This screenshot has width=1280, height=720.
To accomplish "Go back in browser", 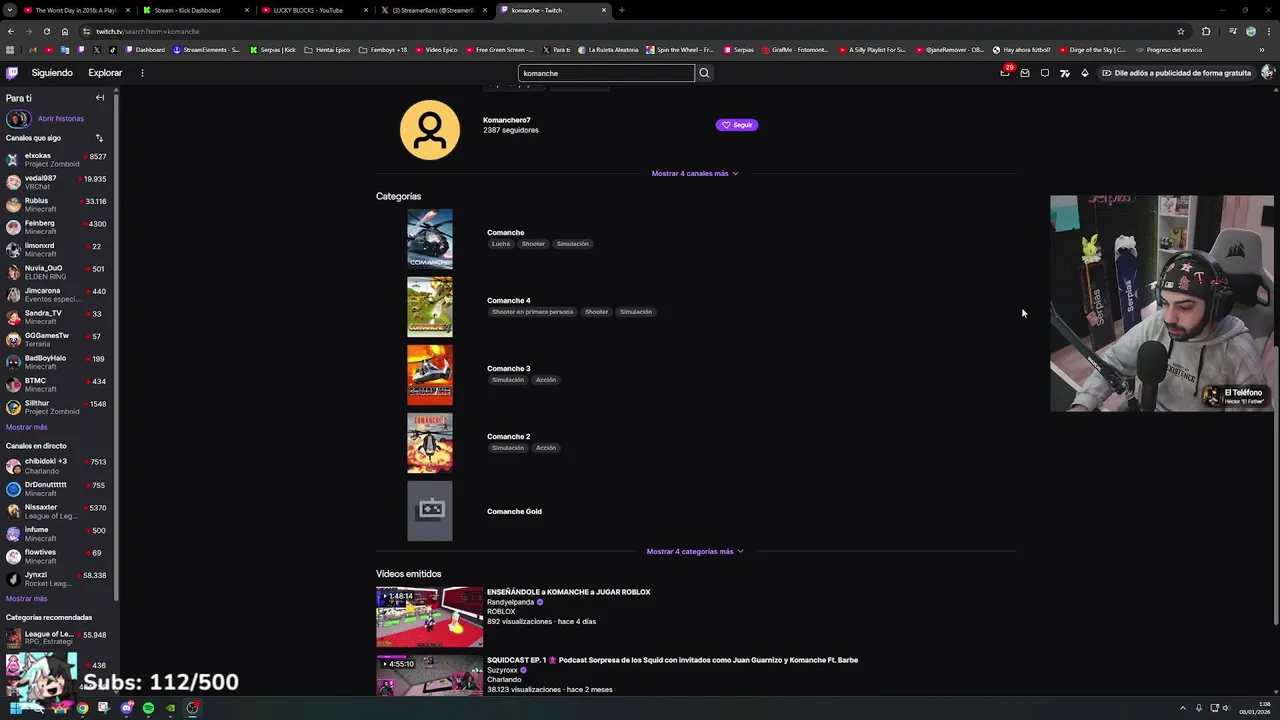I will 12,31.
